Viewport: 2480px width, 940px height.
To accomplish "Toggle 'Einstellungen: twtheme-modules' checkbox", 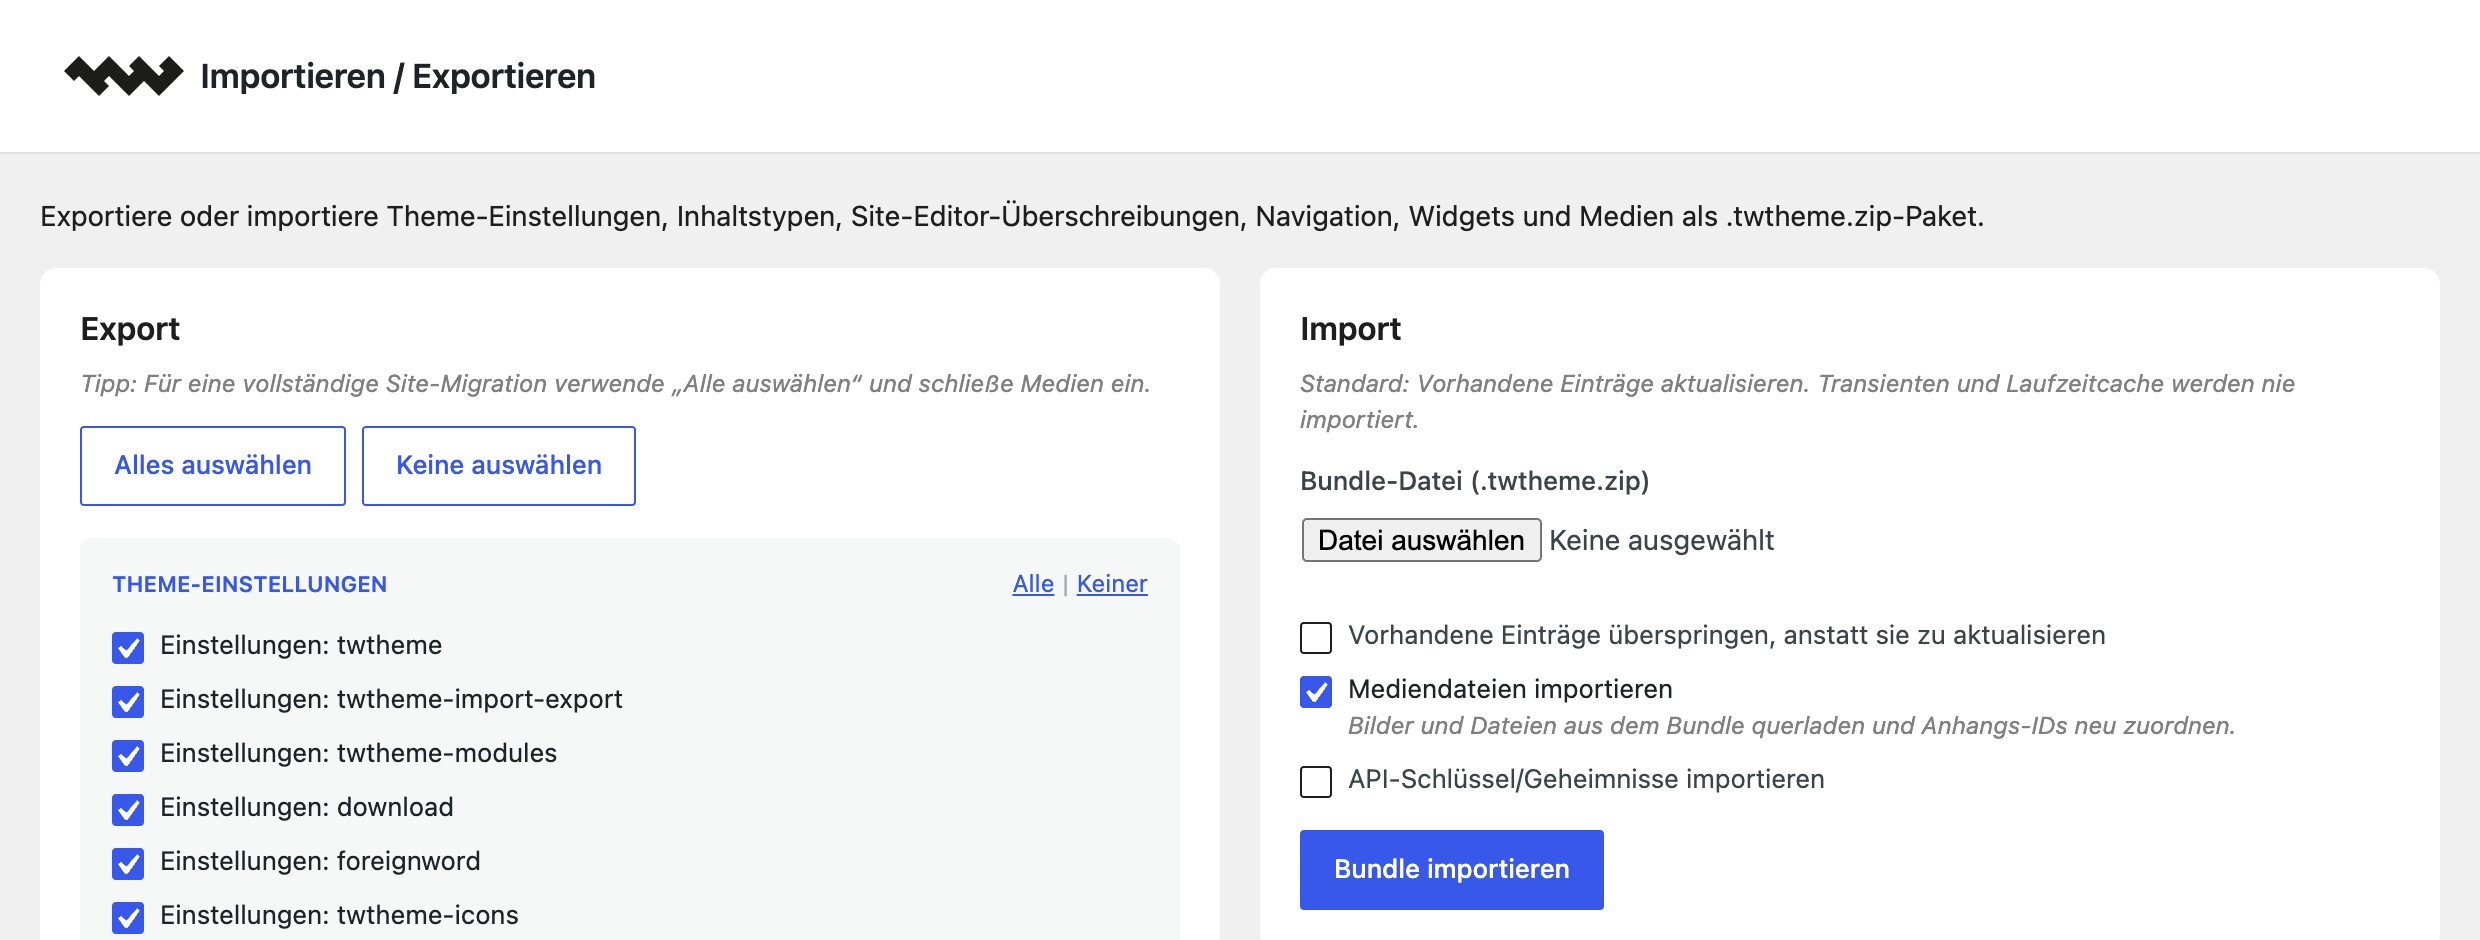I will (x=128, y=755).
